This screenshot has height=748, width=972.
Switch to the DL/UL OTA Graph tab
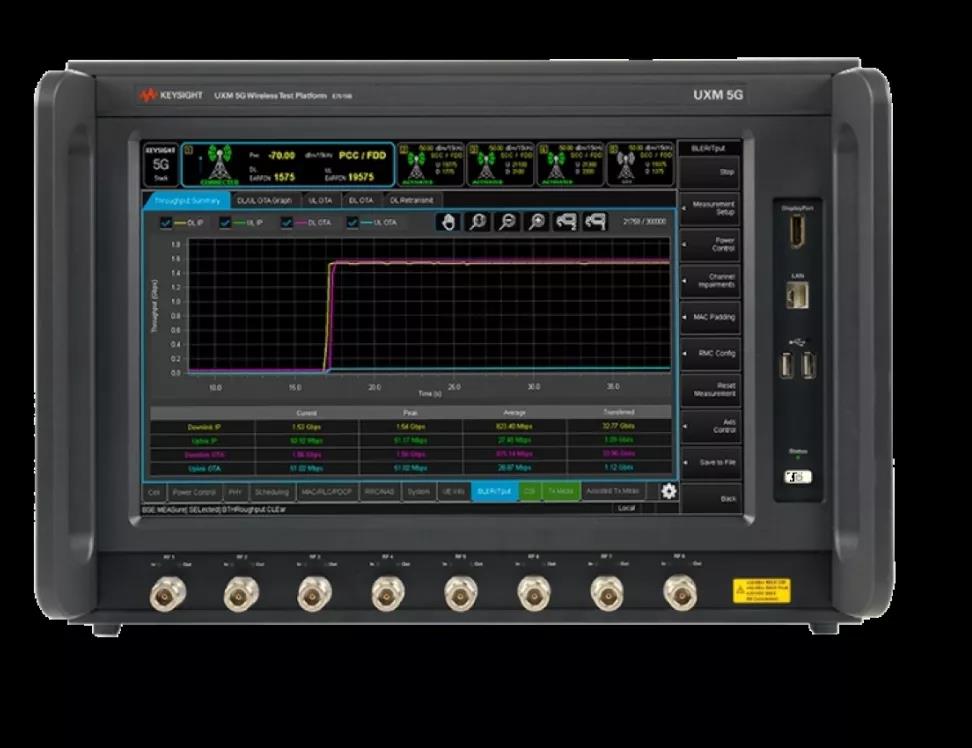(x=265, y=201)
